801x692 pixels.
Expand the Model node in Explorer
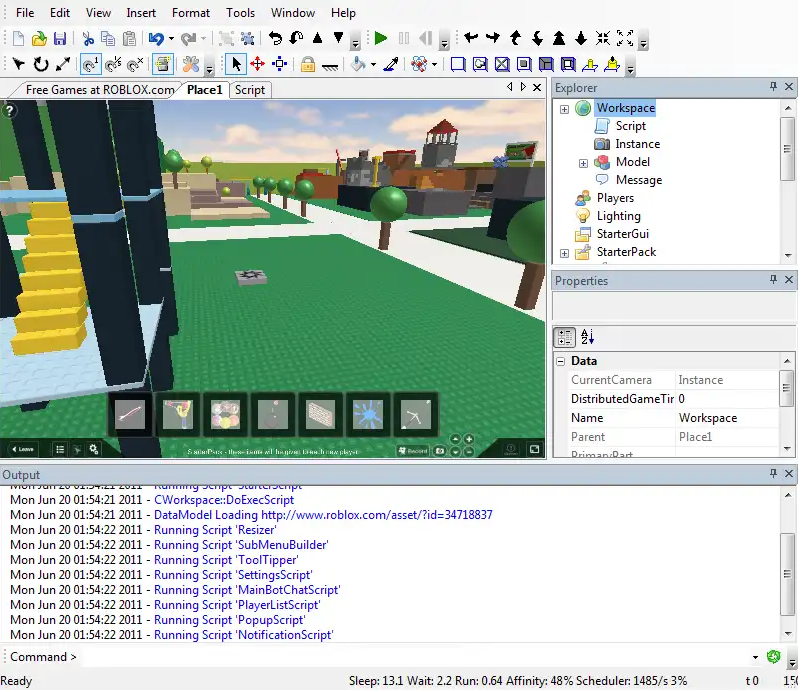(582, 161)
